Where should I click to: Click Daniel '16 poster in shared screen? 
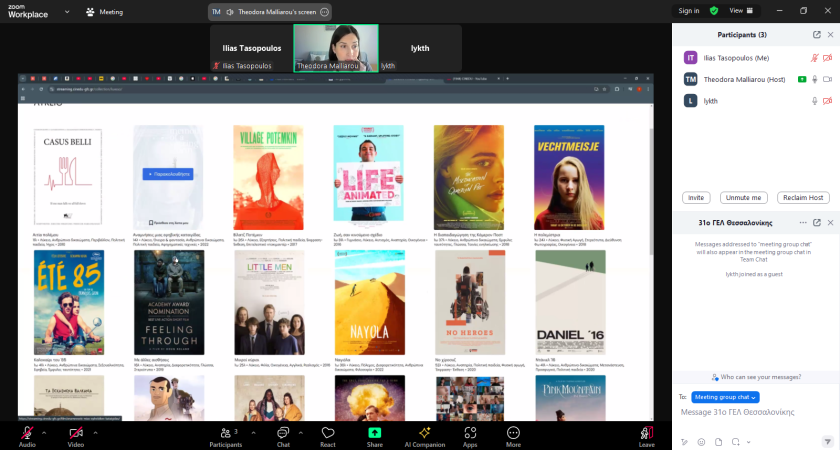pyautogui.click(x=571, y=302)
